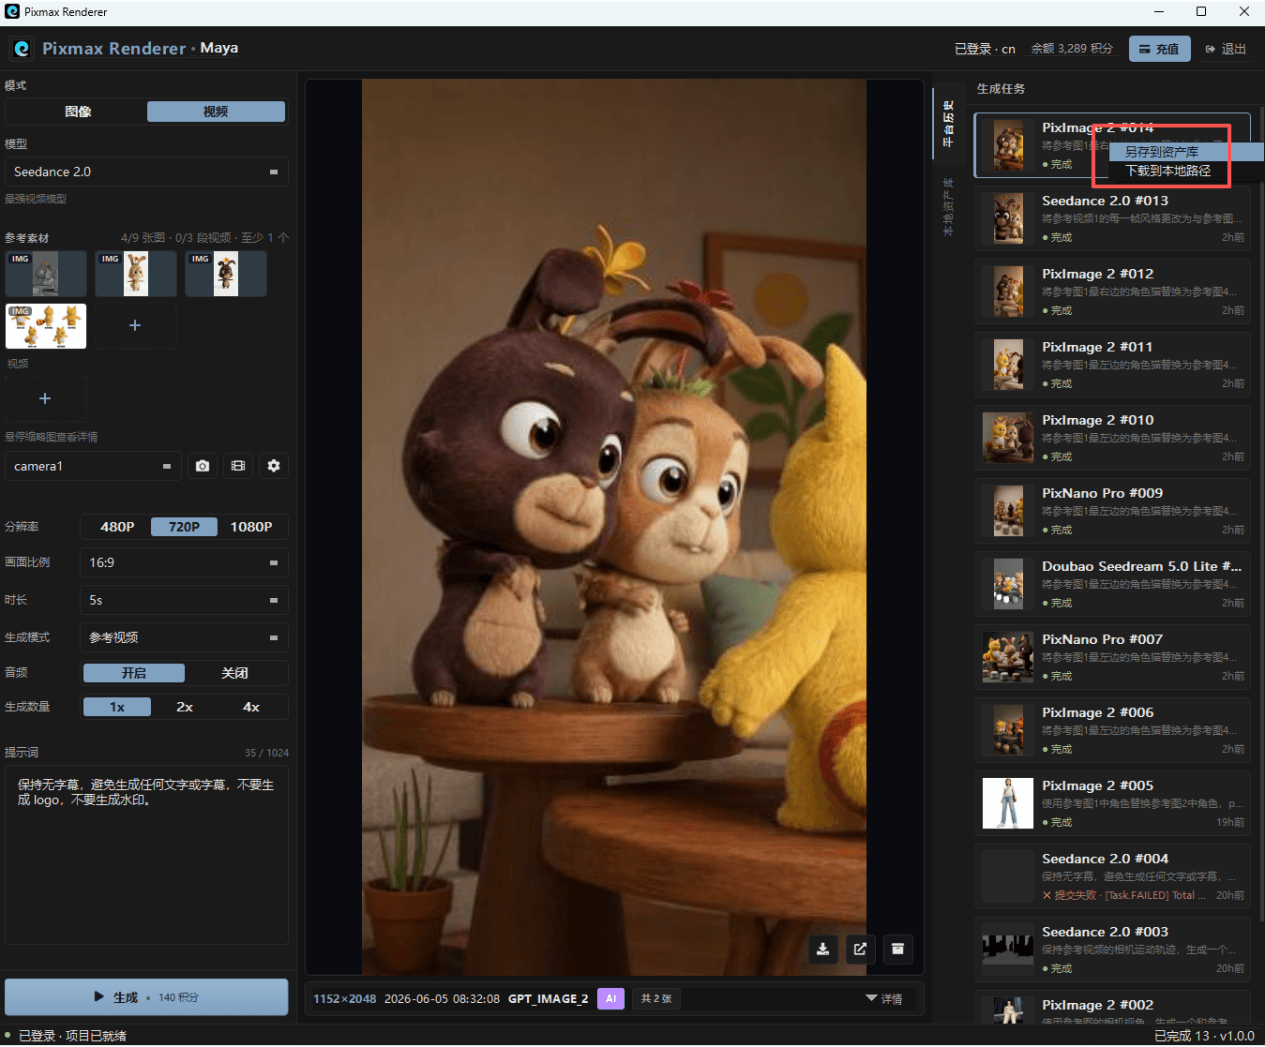Open the camera1 dropdown
Viewport: 1265px width, 1047px height.
coord(93,466)
